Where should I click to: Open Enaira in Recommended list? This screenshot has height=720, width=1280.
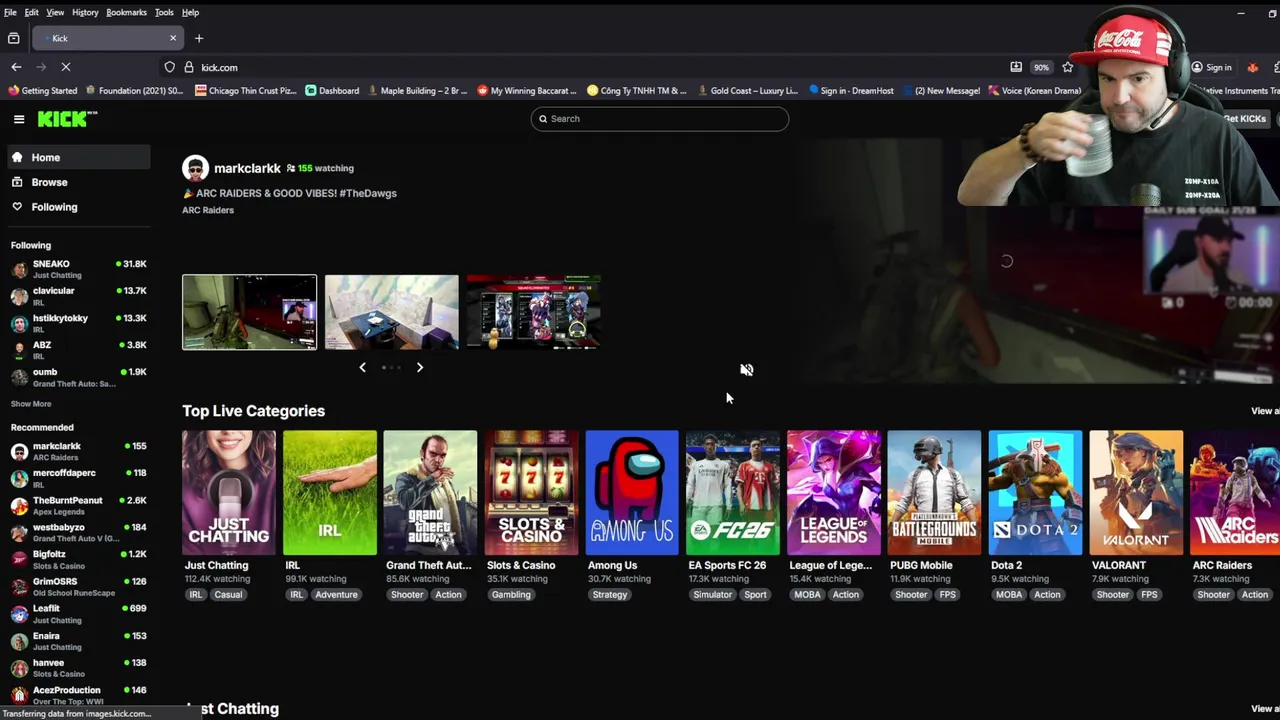tap(78, 641)
